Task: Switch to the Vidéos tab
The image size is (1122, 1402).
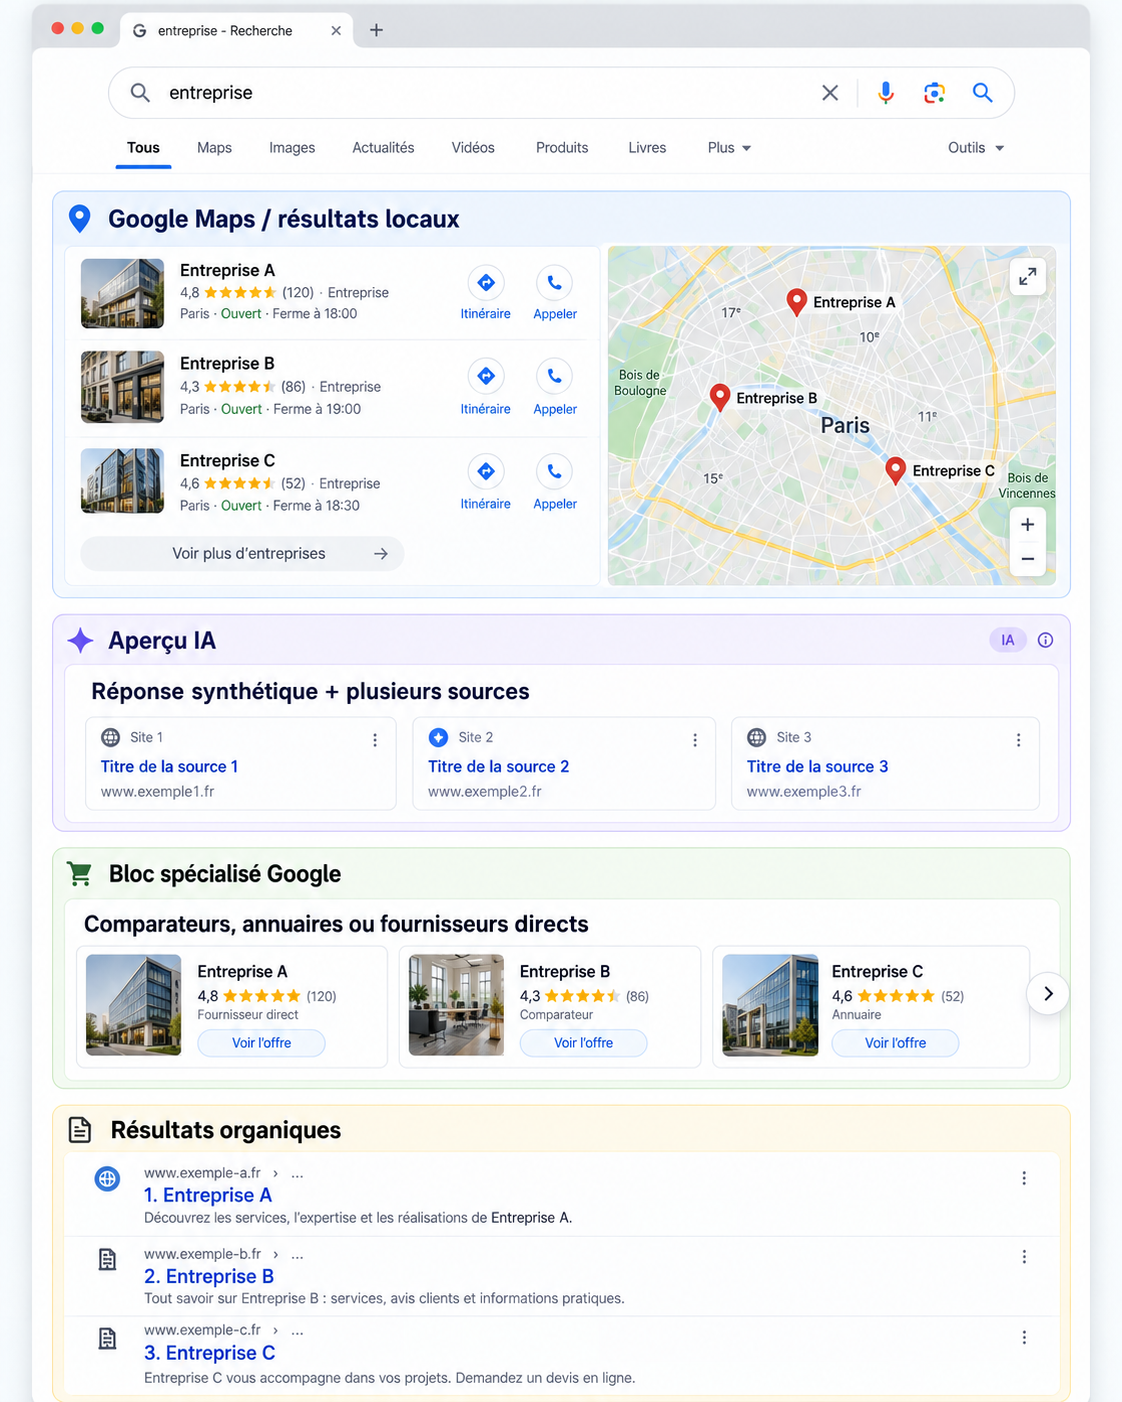Action: 473,148
